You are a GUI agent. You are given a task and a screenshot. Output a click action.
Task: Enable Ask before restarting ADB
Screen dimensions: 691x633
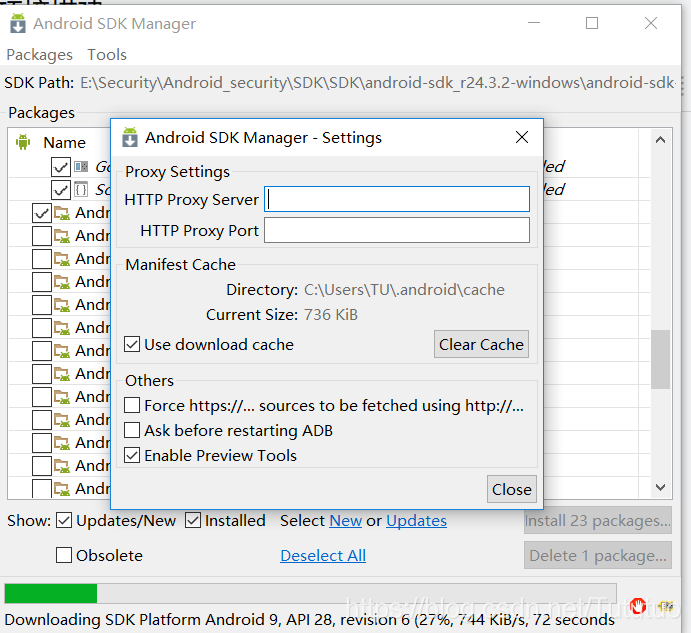pyautogui.click(x=132, y=430)
